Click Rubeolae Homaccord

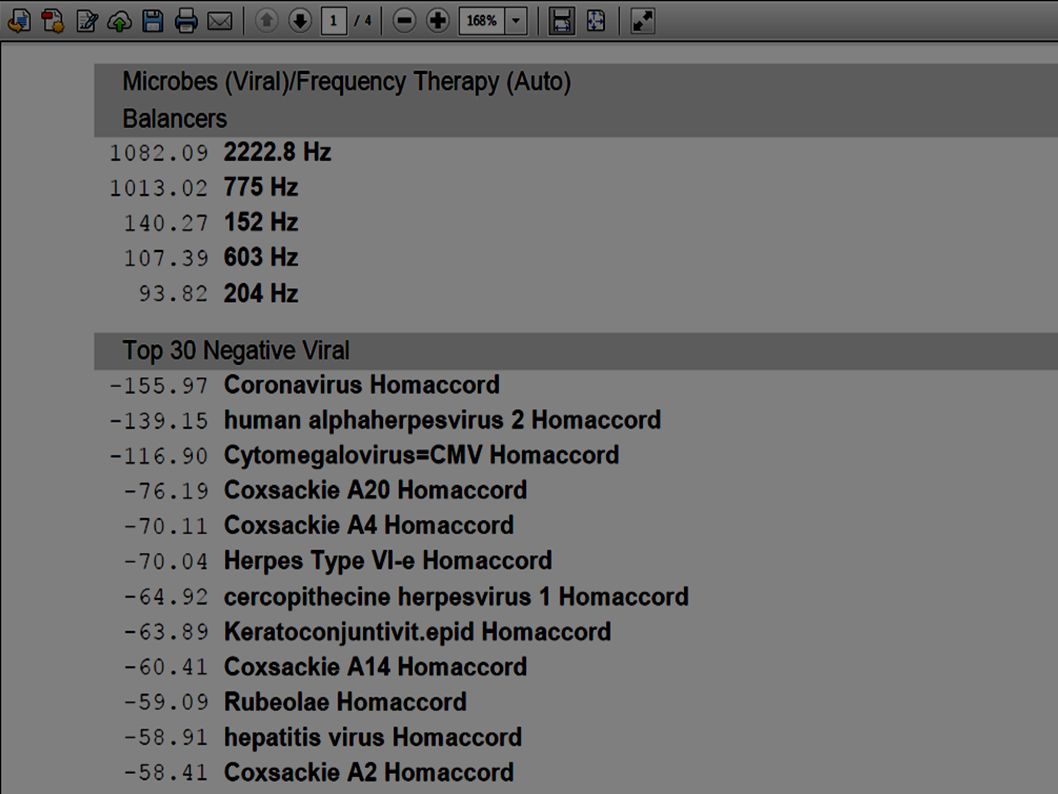pyautogui.click(x=345, y=702)
